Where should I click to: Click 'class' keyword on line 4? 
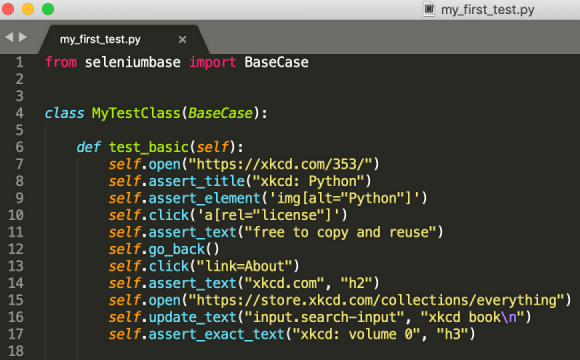(x=65, y=113)
